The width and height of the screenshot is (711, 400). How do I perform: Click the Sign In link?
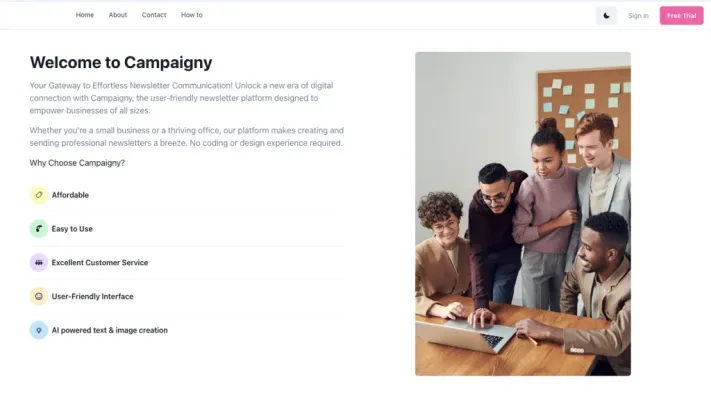pyautogui.click(x=638, y=16)
